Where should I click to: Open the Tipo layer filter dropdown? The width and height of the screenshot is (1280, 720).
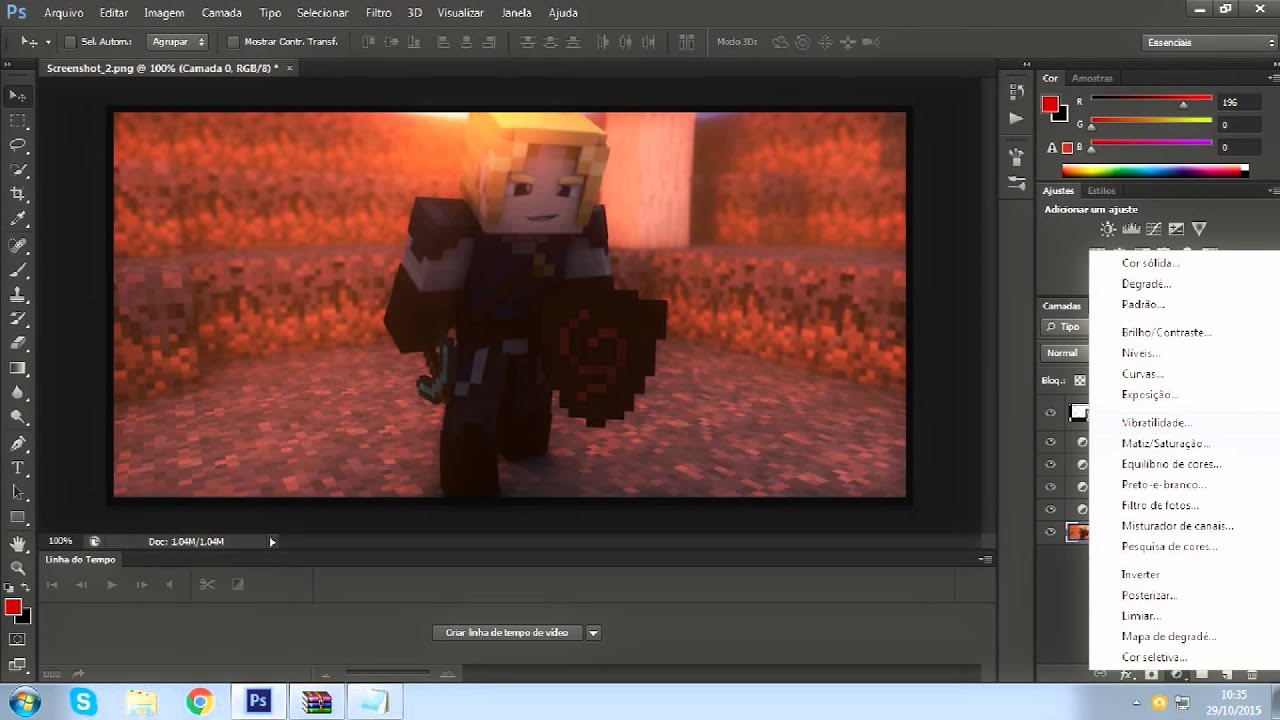pos(1065,327)
